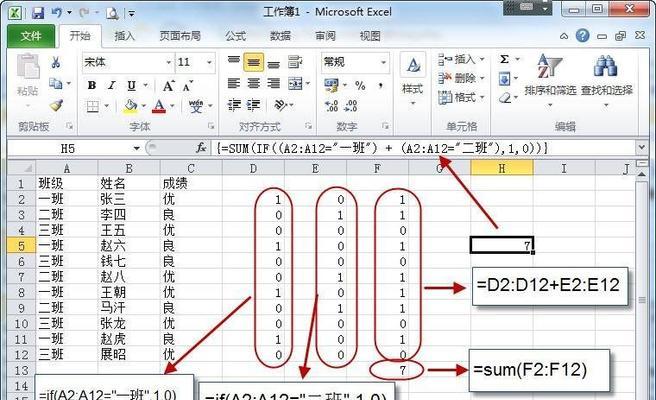Switch to the 数据 Data tab
656x400 pixels.
pyautogui.click(x=280, y=36)
